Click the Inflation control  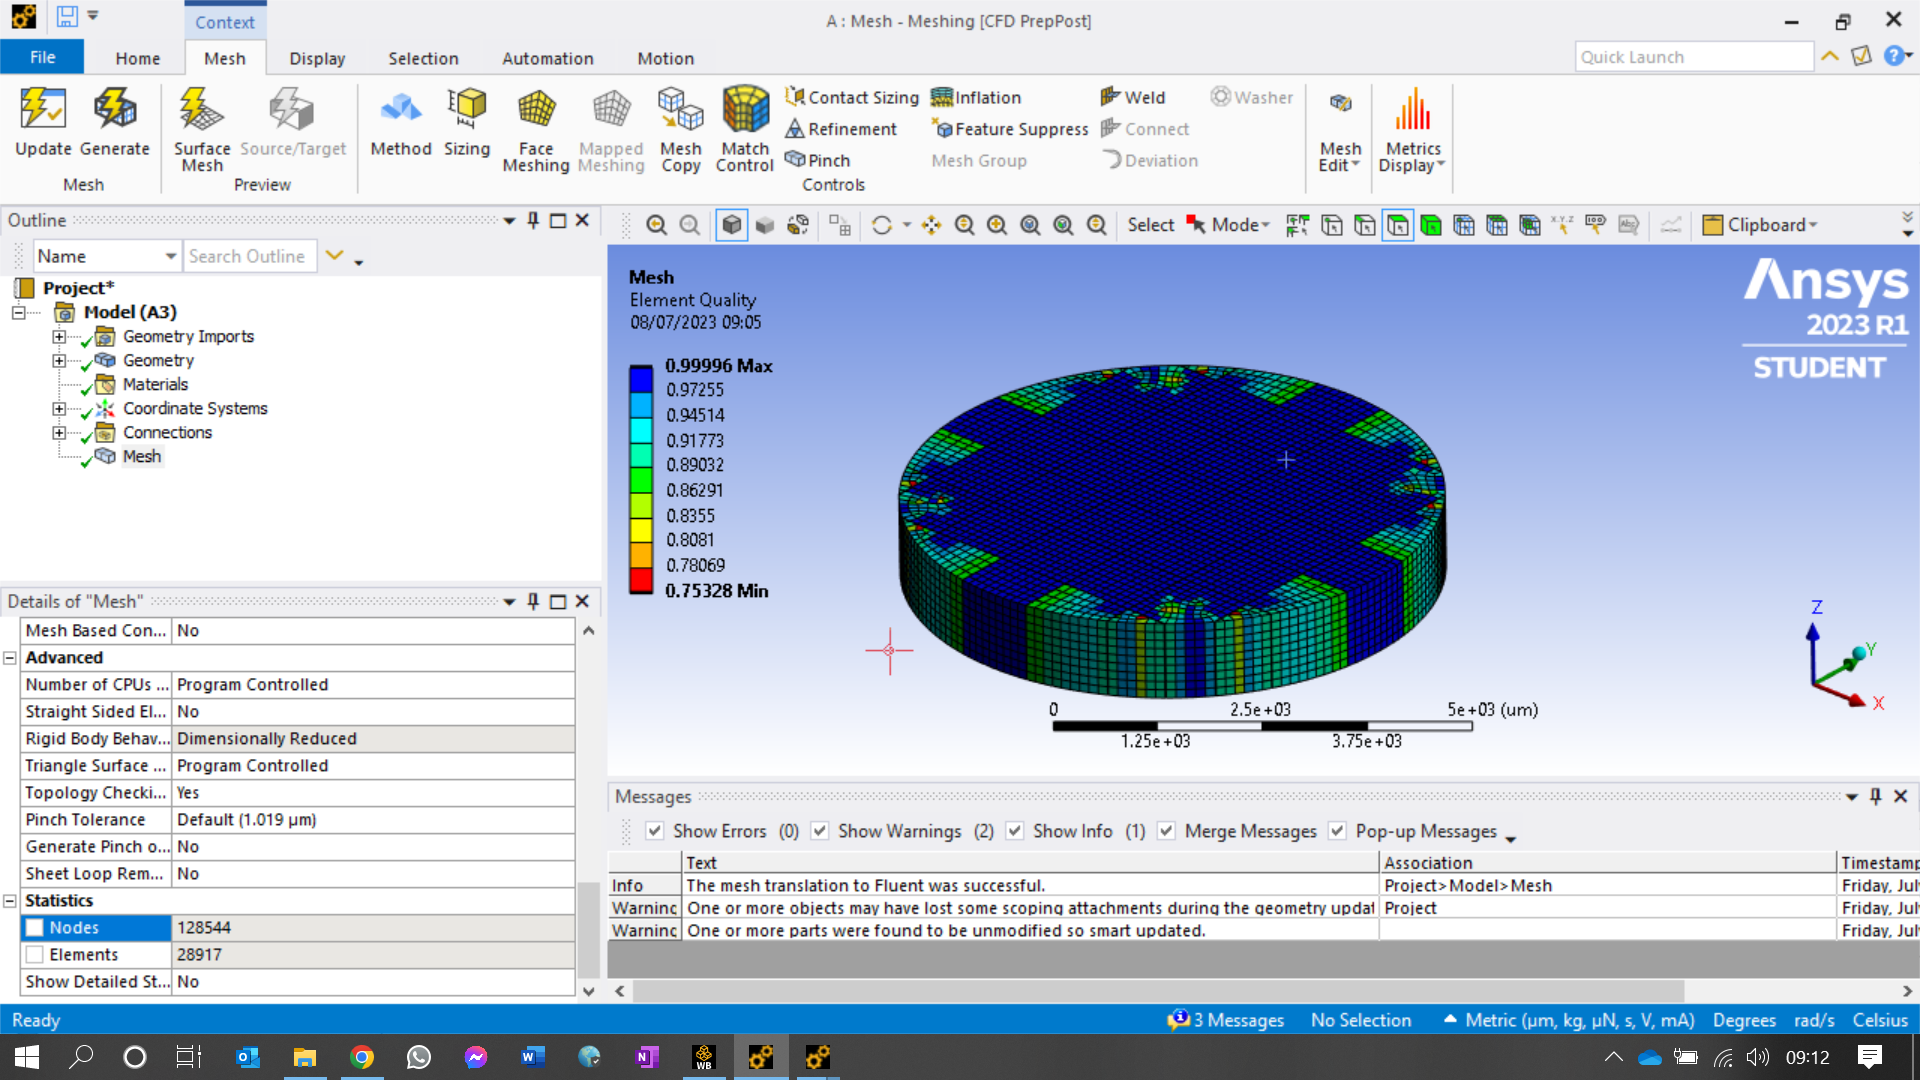tap(976, 97)
